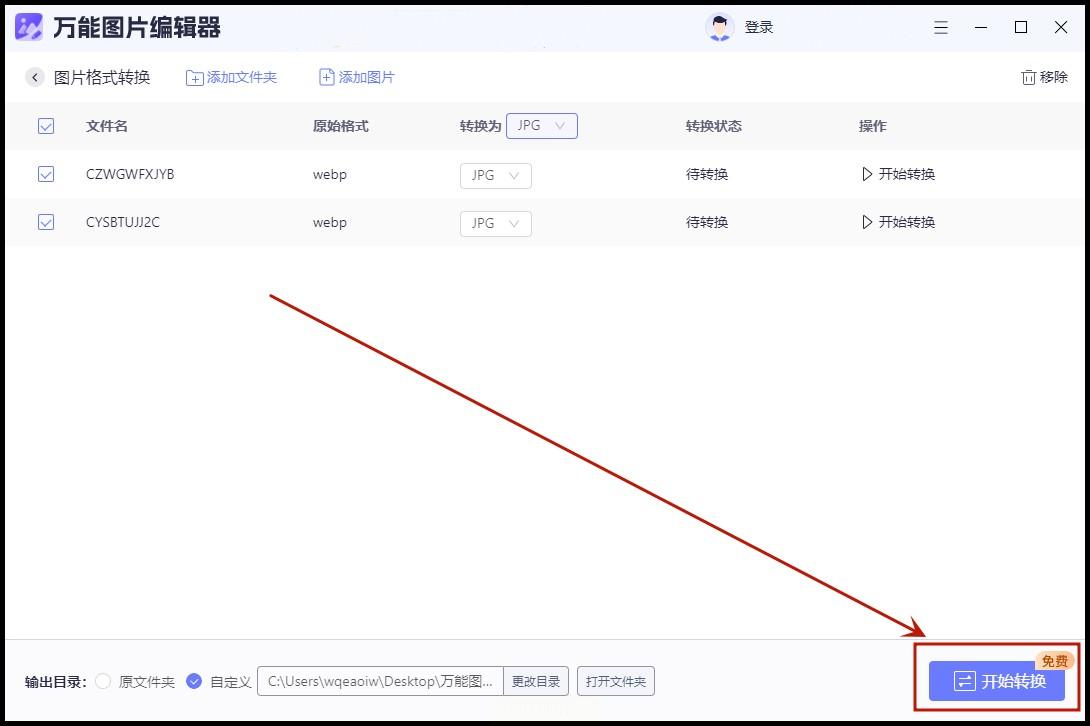The width and height of the screenshot is (1090, 726).
Task: Expand JPG format dropdown for CZWGWFXJYB
Action: coord(496,175)
